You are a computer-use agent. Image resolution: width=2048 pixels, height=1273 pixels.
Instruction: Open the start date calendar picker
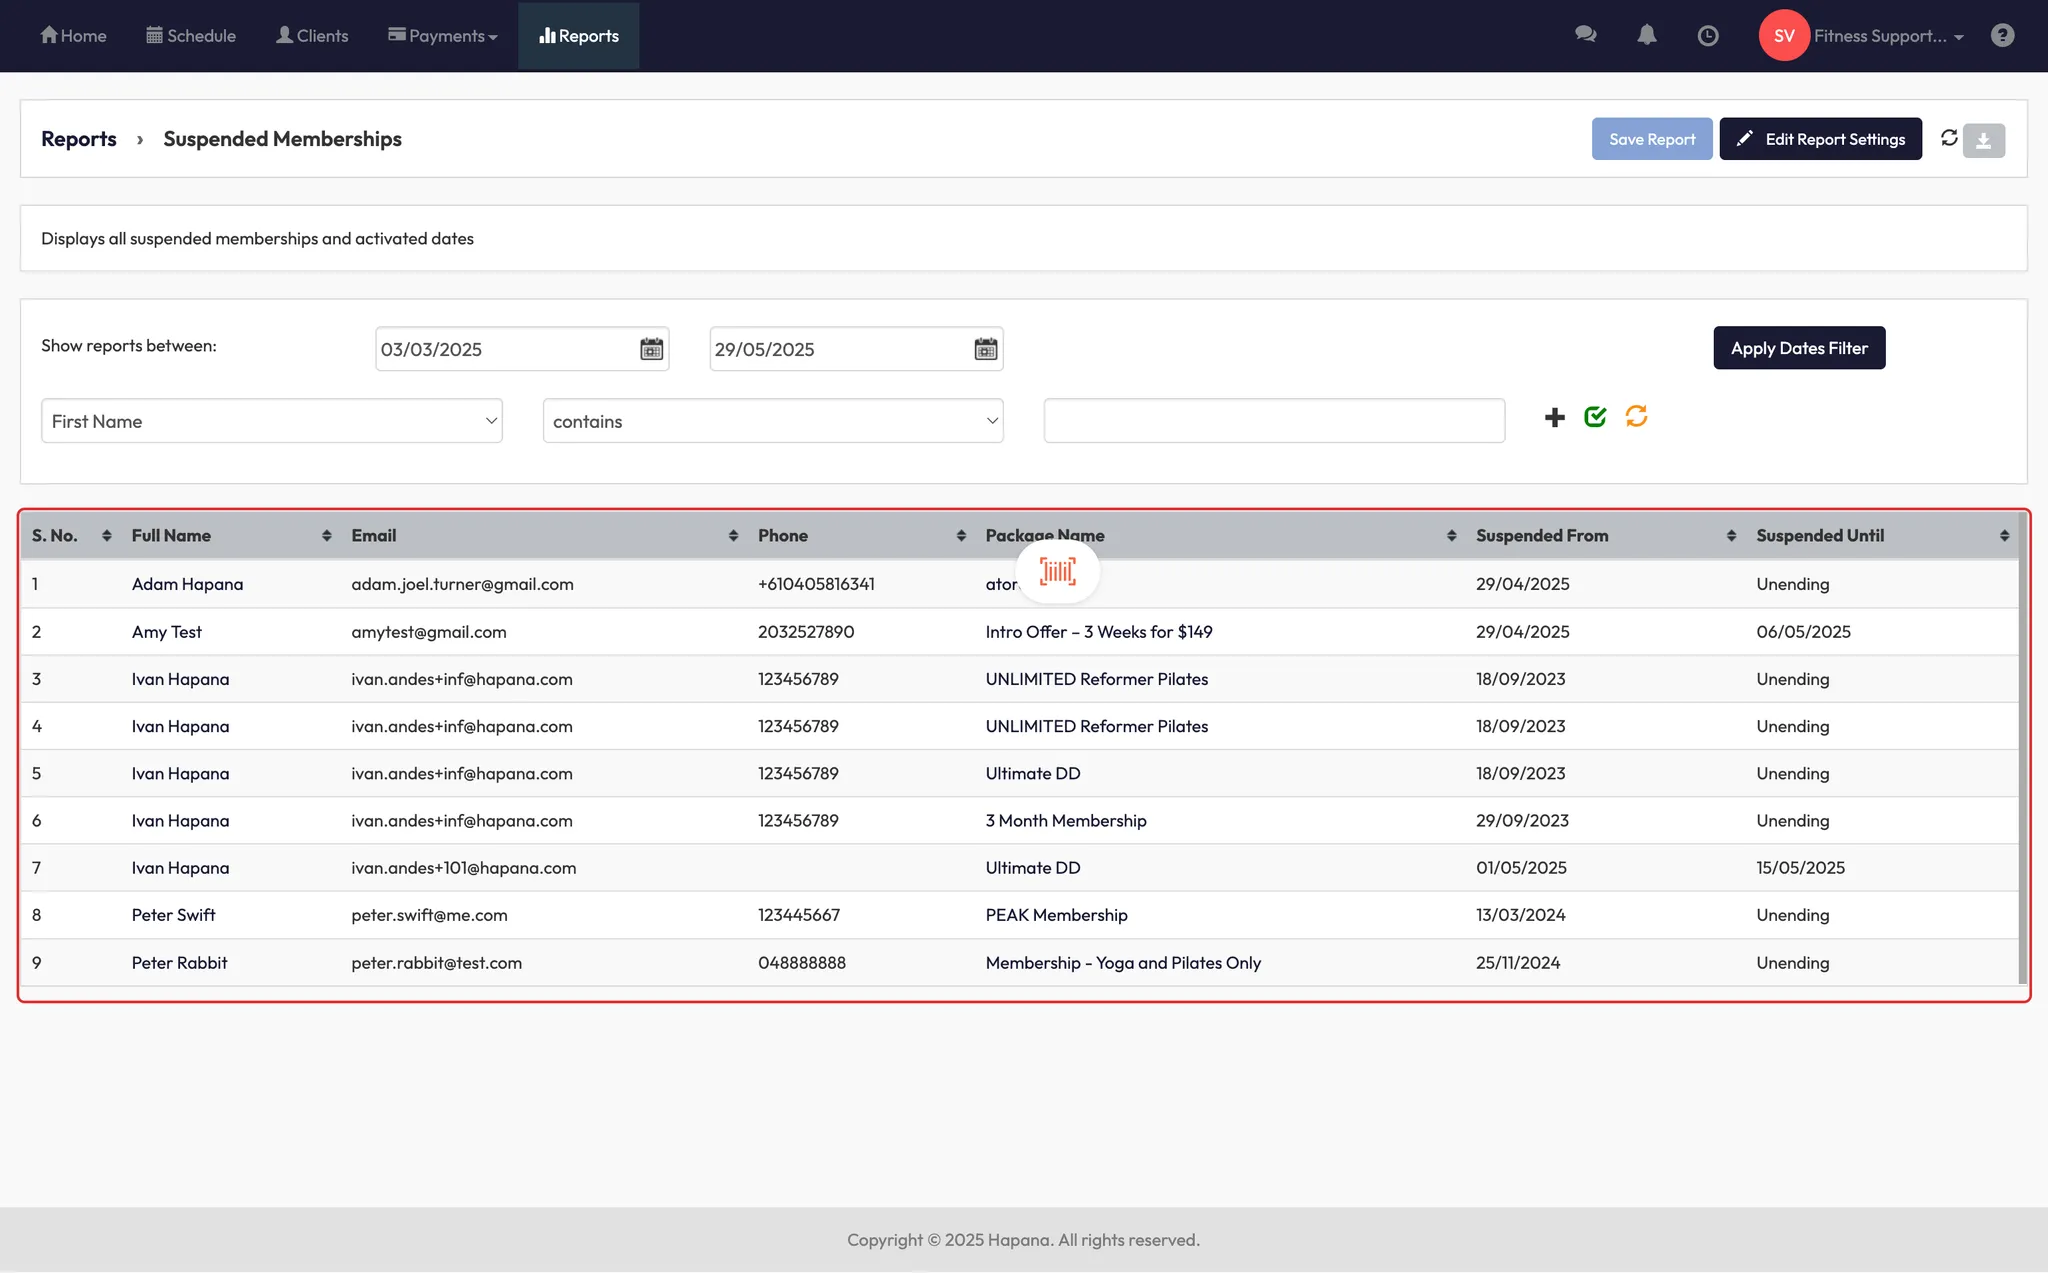coord(651,349)
